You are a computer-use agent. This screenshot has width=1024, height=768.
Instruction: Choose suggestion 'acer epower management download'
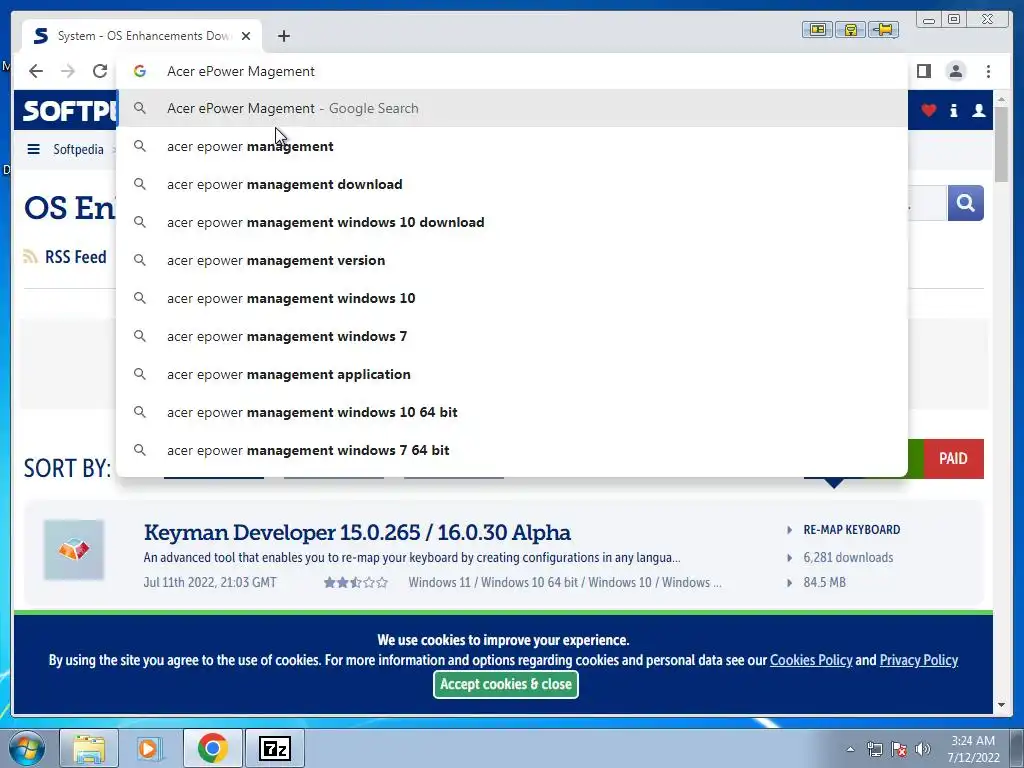[512, 184]
